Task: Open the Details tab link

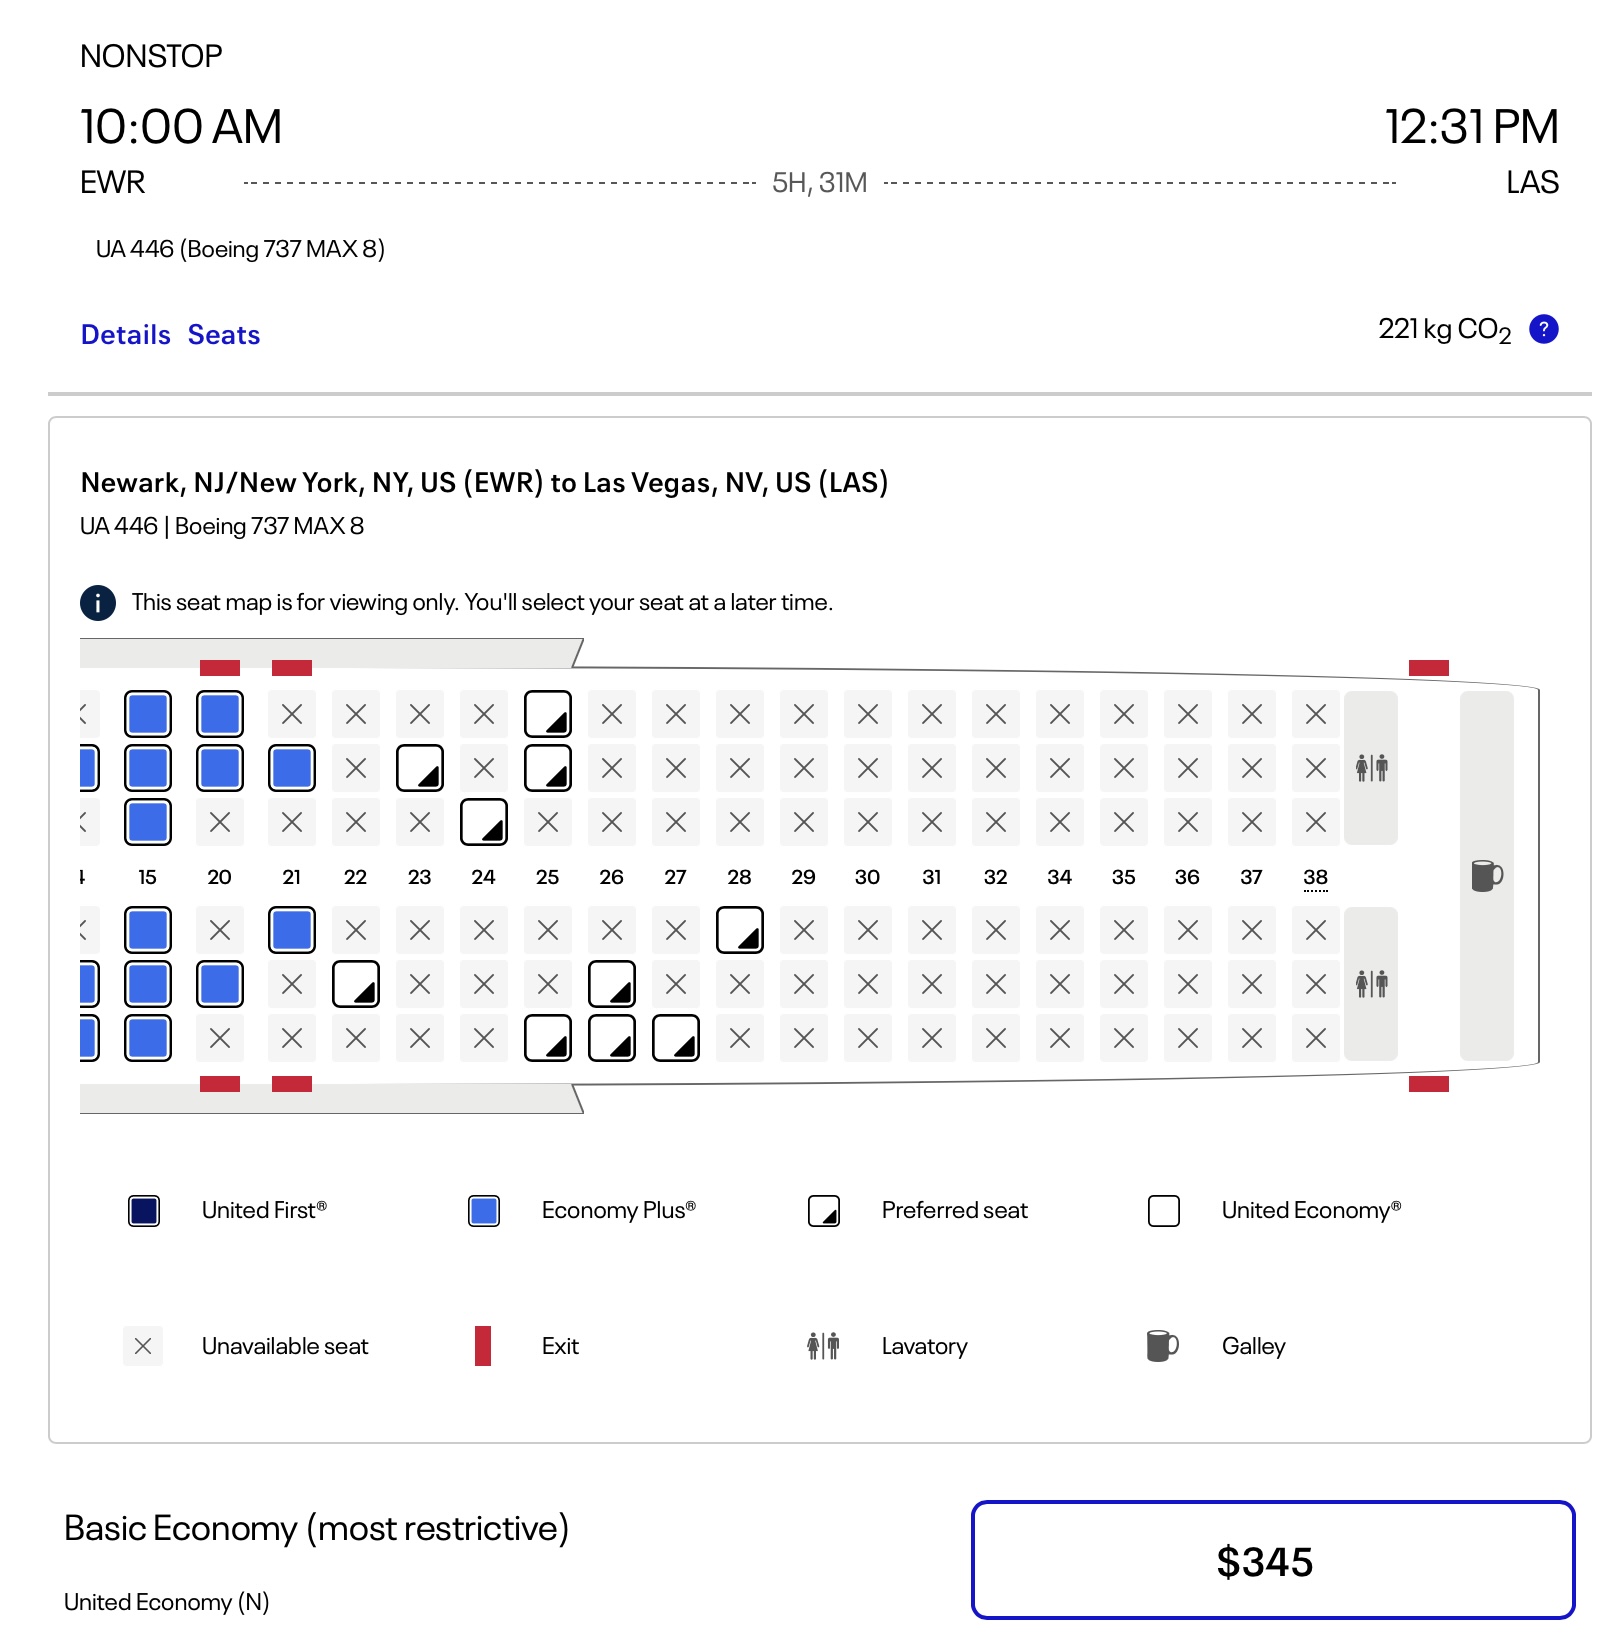Action: 126,335
